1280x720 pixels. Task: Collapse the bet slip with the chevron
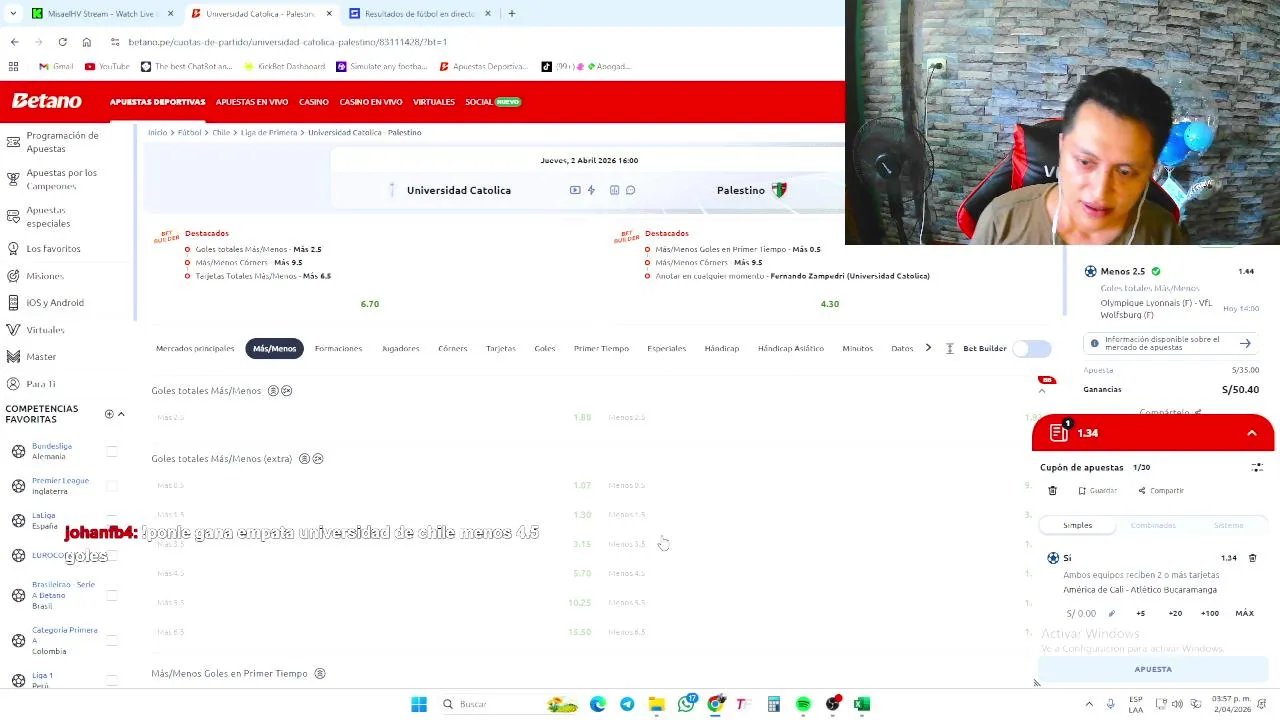(1252, 433)
